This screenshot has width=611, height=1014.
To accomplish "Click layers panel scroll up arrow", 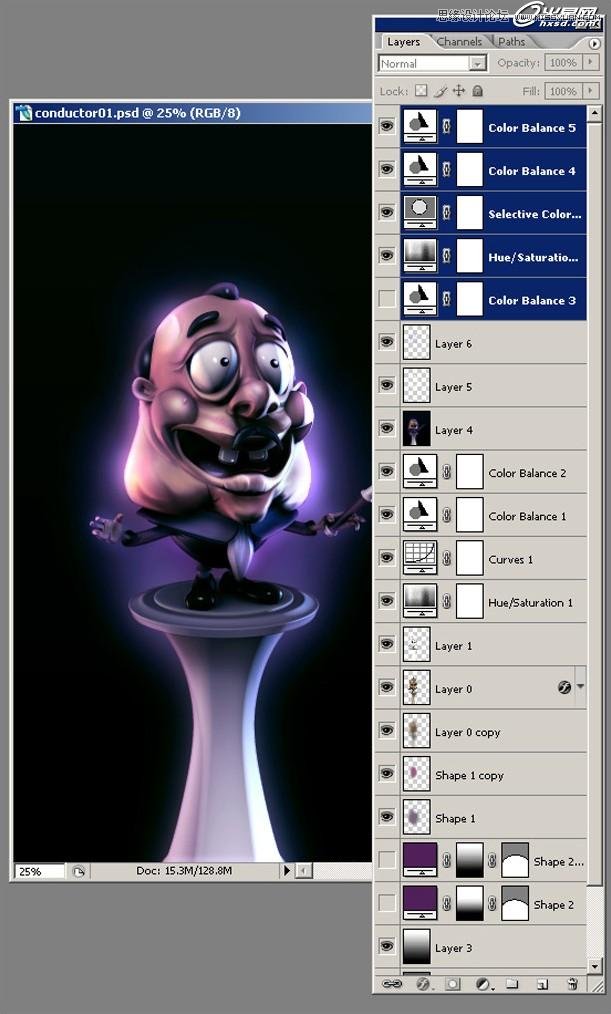I will pyautogui.click(x=595, y=113).
